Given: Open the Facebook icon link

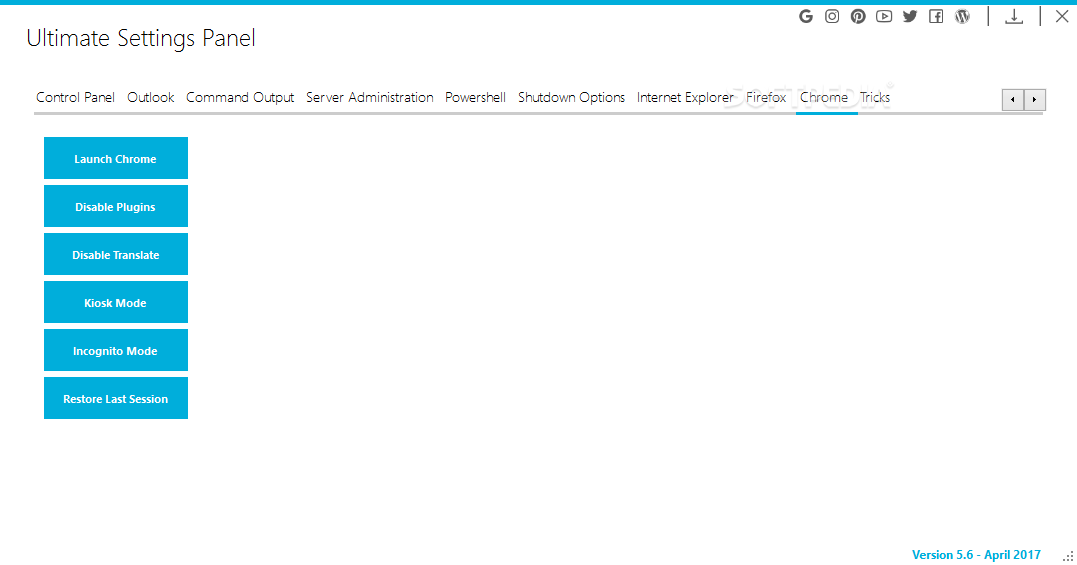Looking at the screenshot, I should click(x=936, y=16).
